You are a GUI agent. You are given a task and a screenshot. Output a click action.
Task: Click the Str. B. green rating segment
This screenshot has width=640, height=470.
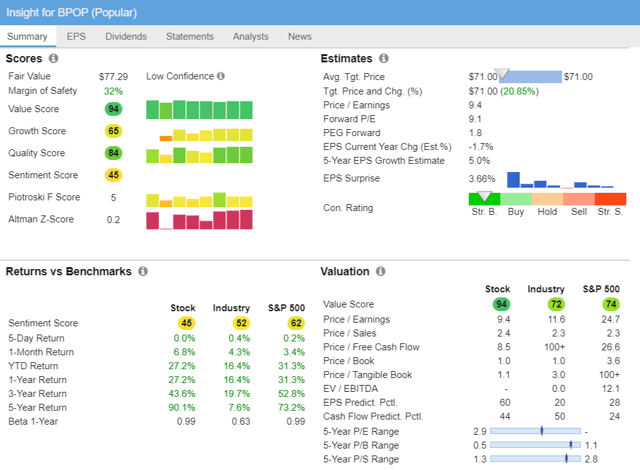click(x=484, y=199)
